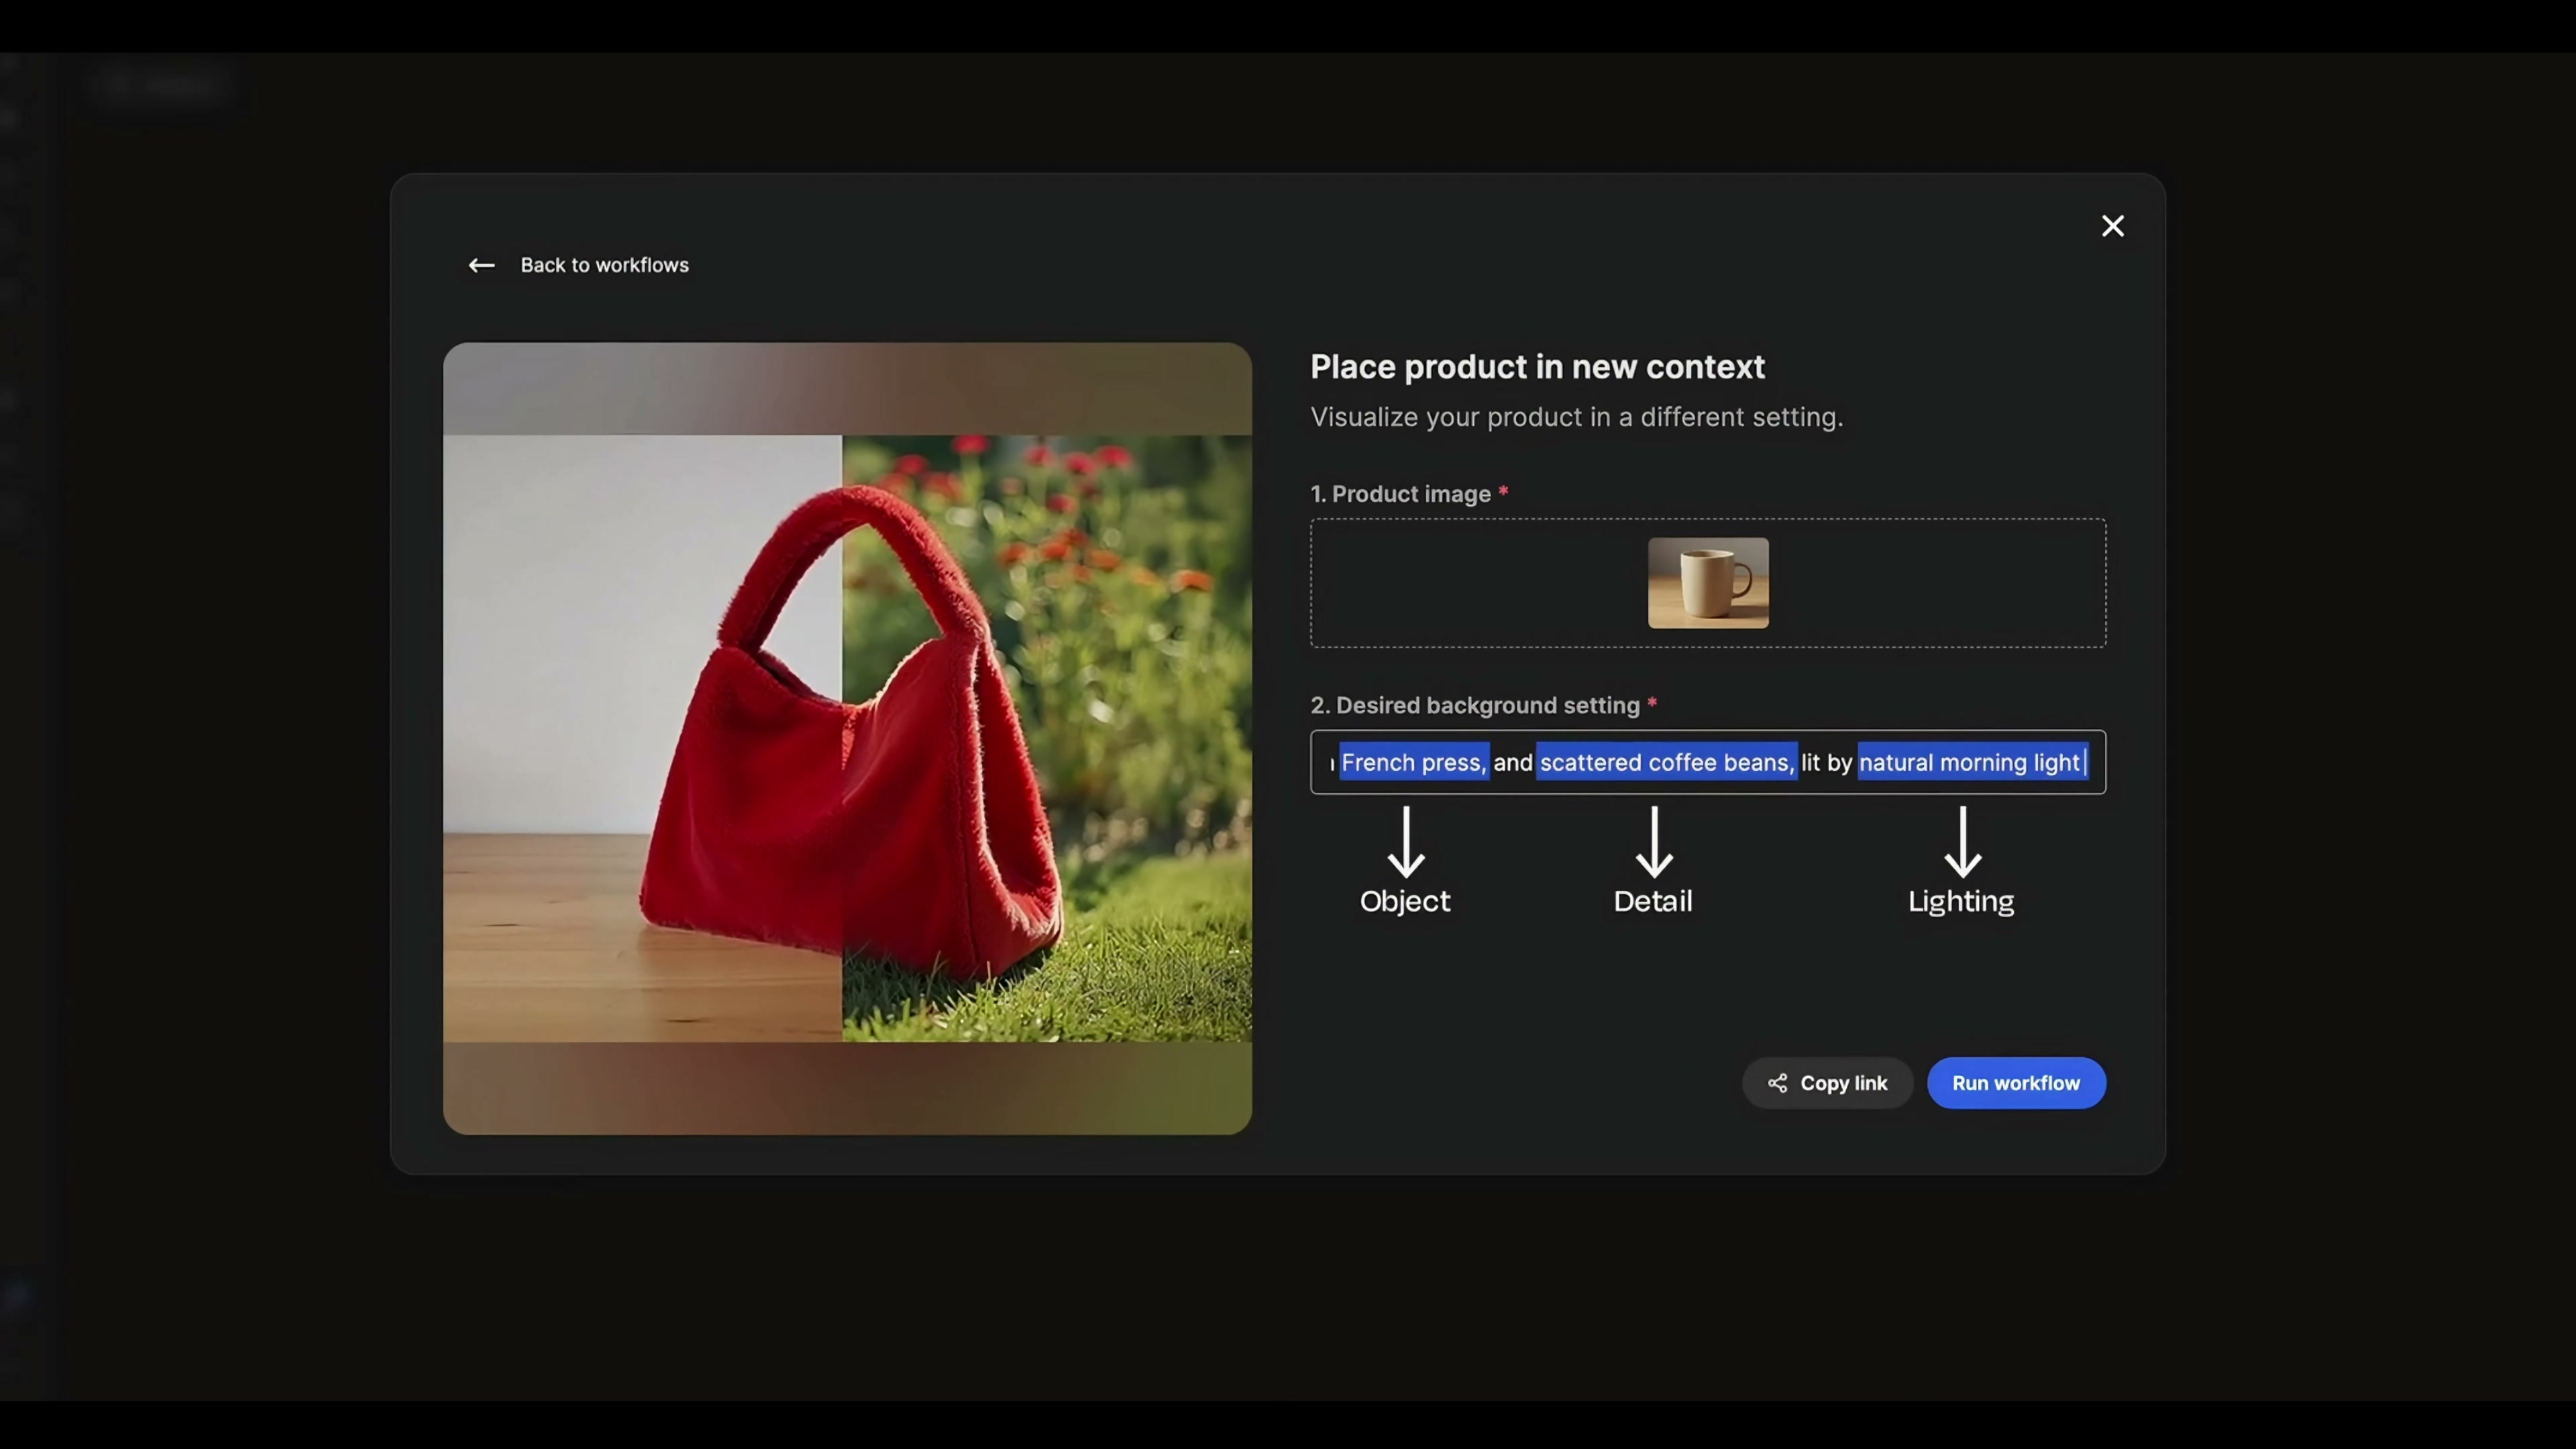Run the workflow with blue button
Image resolution: width=2576 pixels, height=1449 pixels.
coord(2016,1083)
